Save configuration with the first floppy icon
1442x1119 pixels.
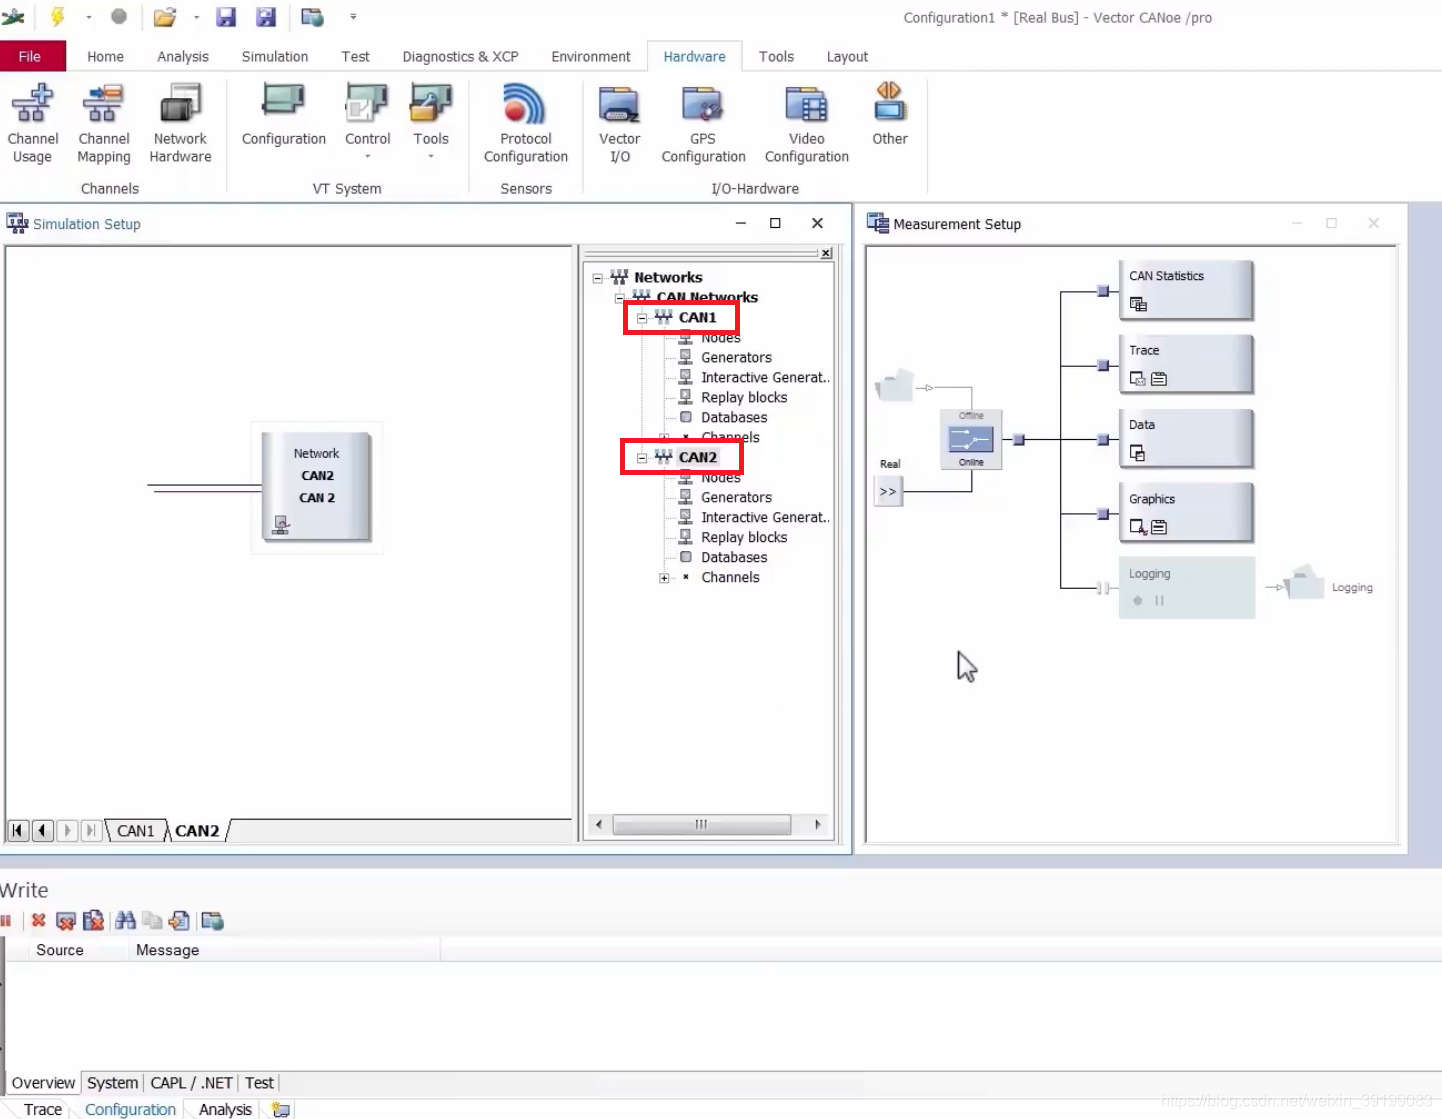[x=226, y=16]
